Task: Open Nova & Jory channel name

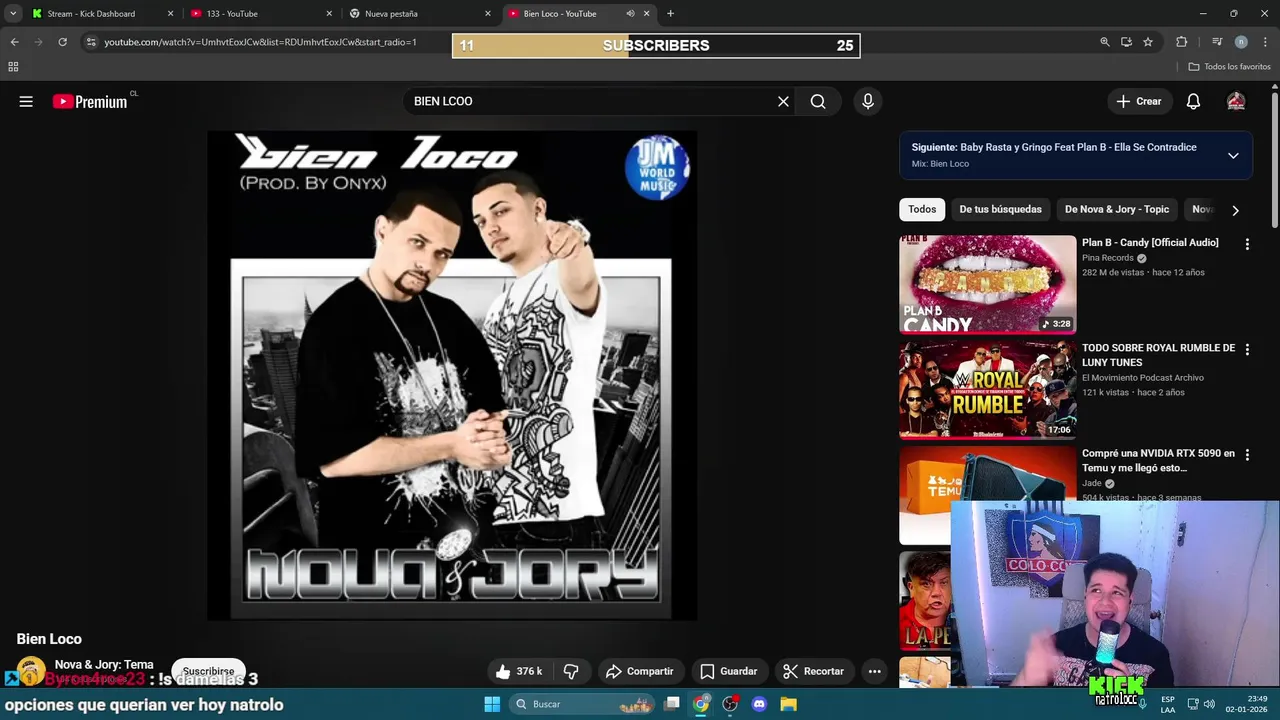Action: [x=104, y=664]
